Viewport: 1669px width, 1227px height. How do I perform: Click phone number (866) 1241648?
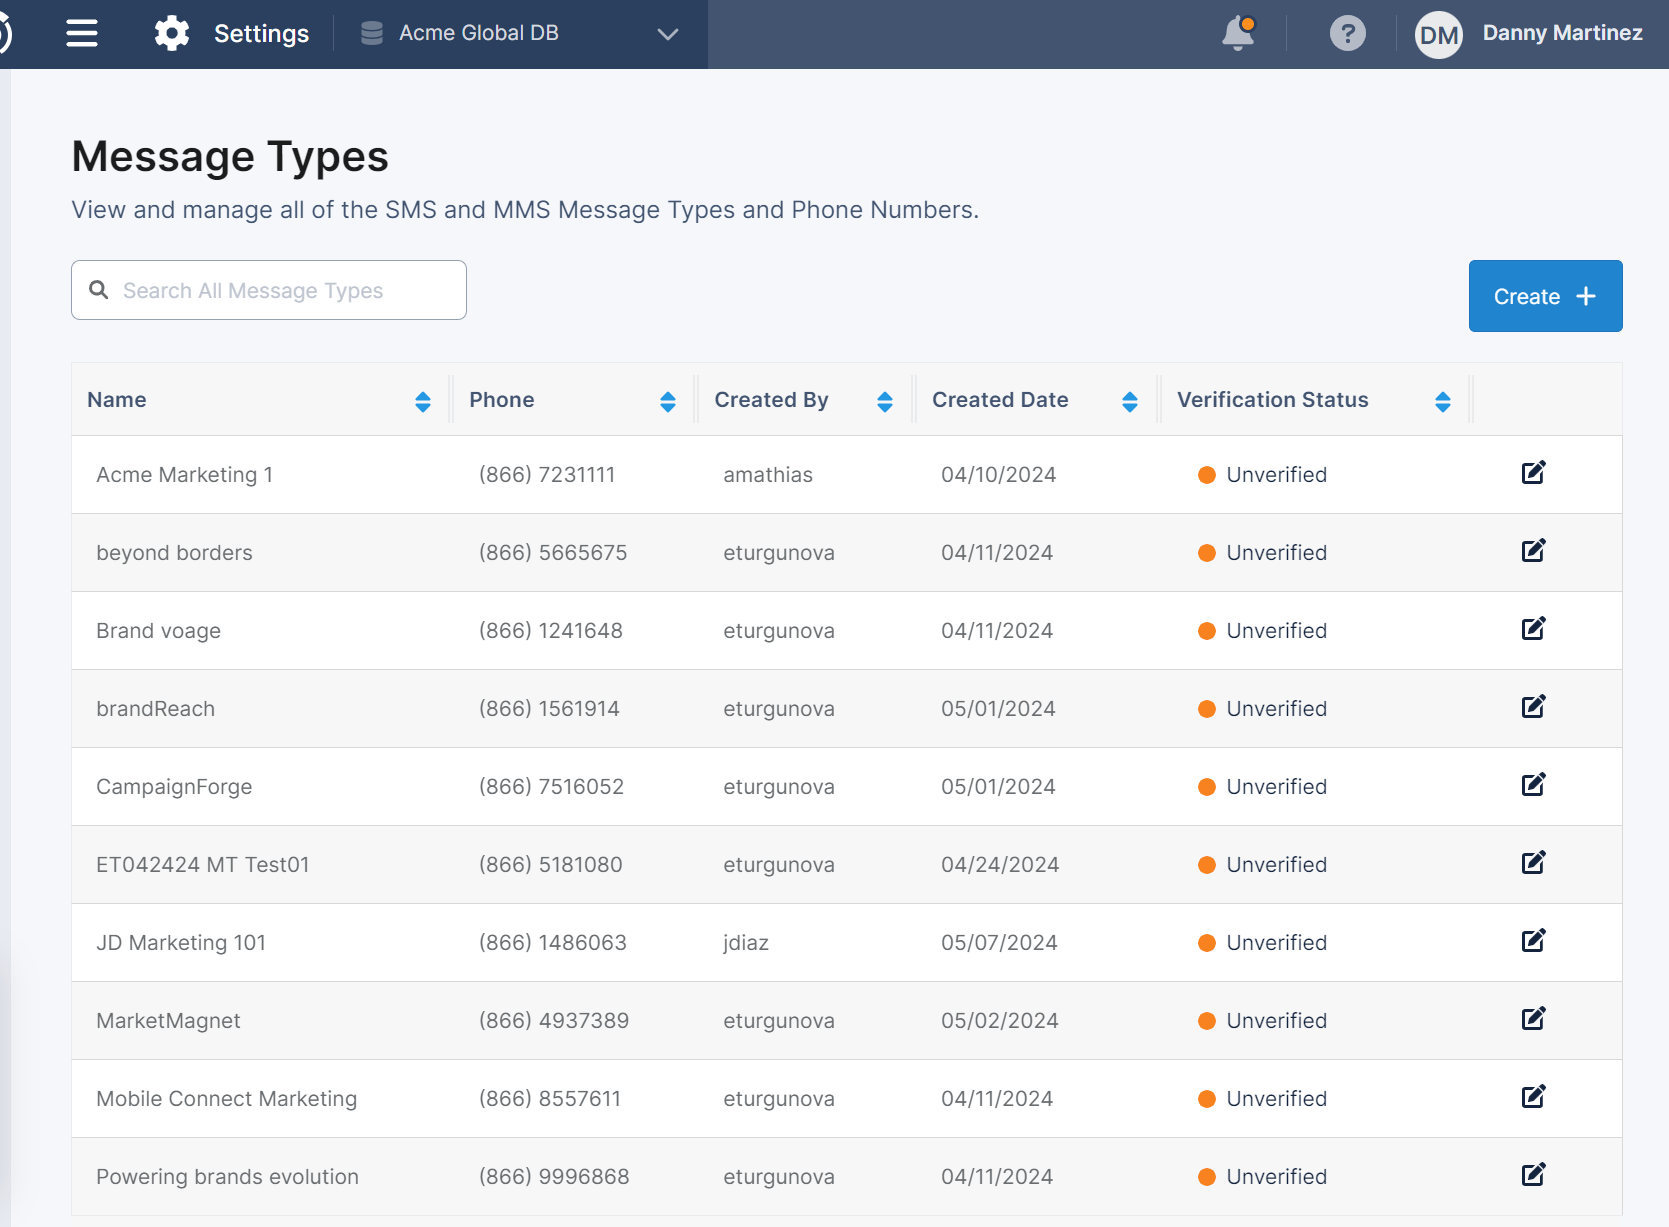(551, 631)
